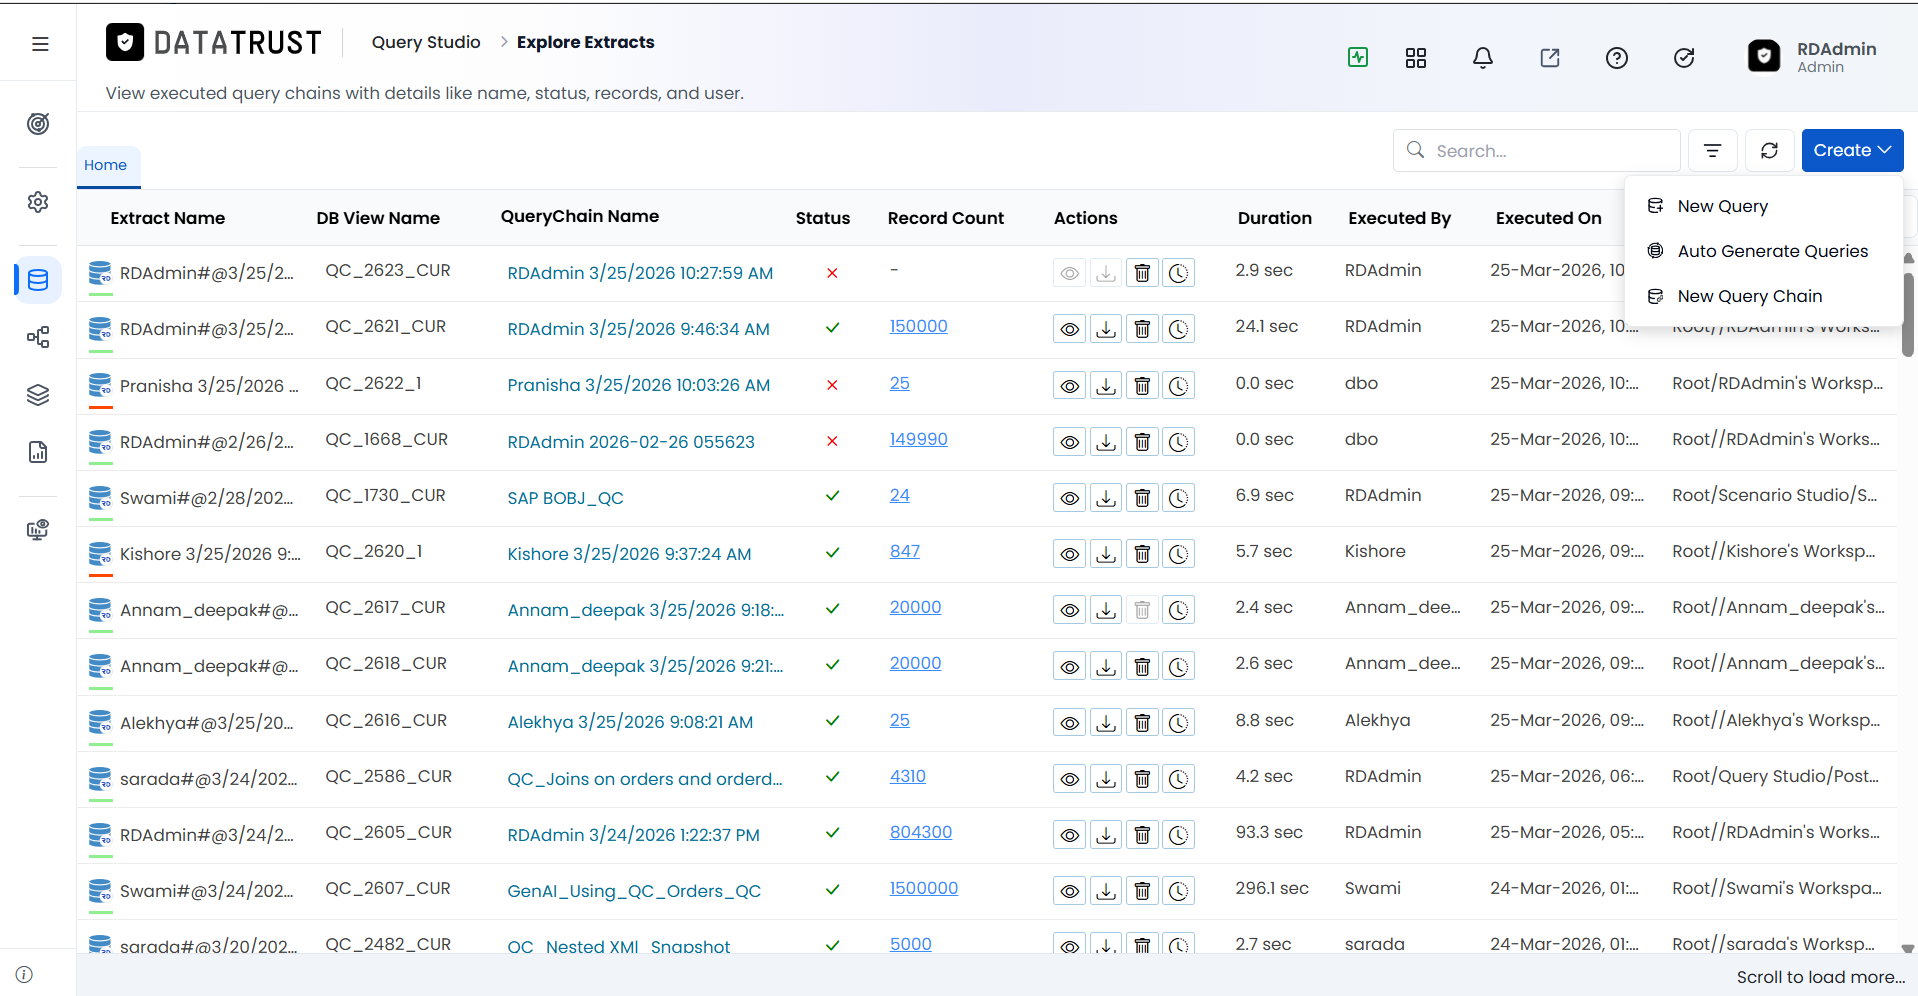Sort by Duration column header
Viewport: 1918px width, 996px height.
[1274, 218]
